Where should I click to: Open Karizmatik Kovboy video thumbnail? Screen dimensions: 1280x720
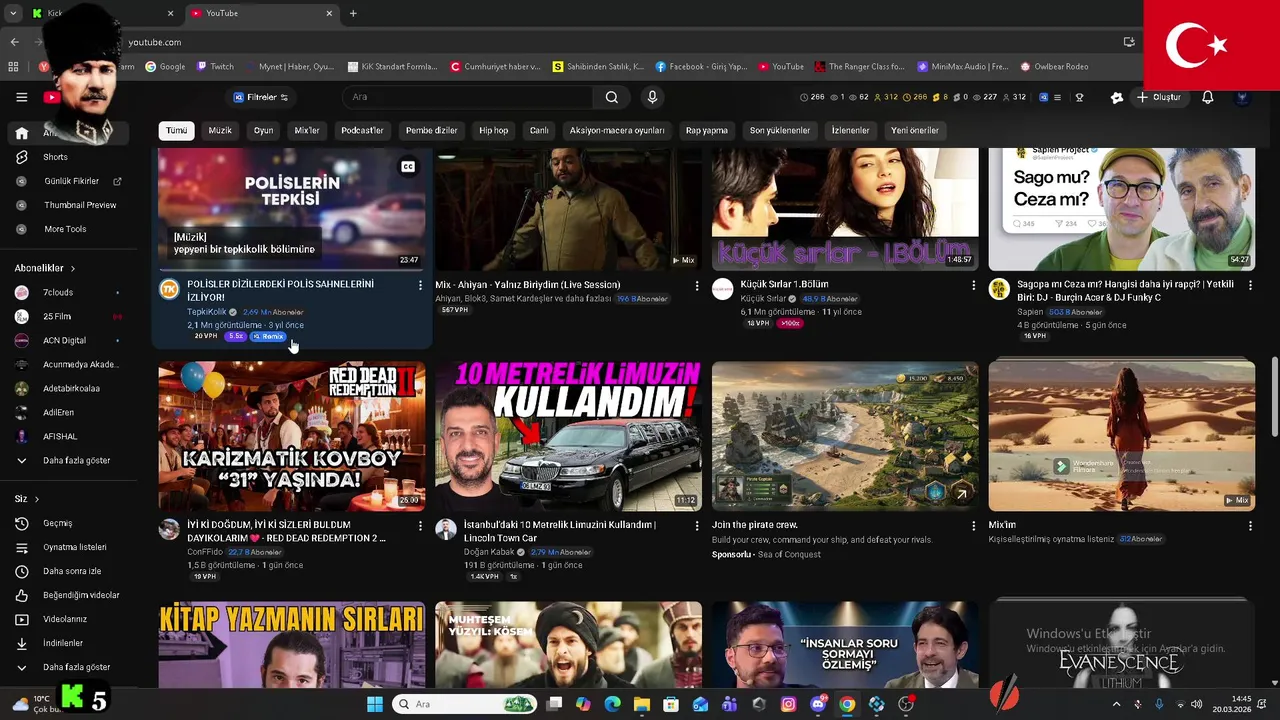[292, 437]
